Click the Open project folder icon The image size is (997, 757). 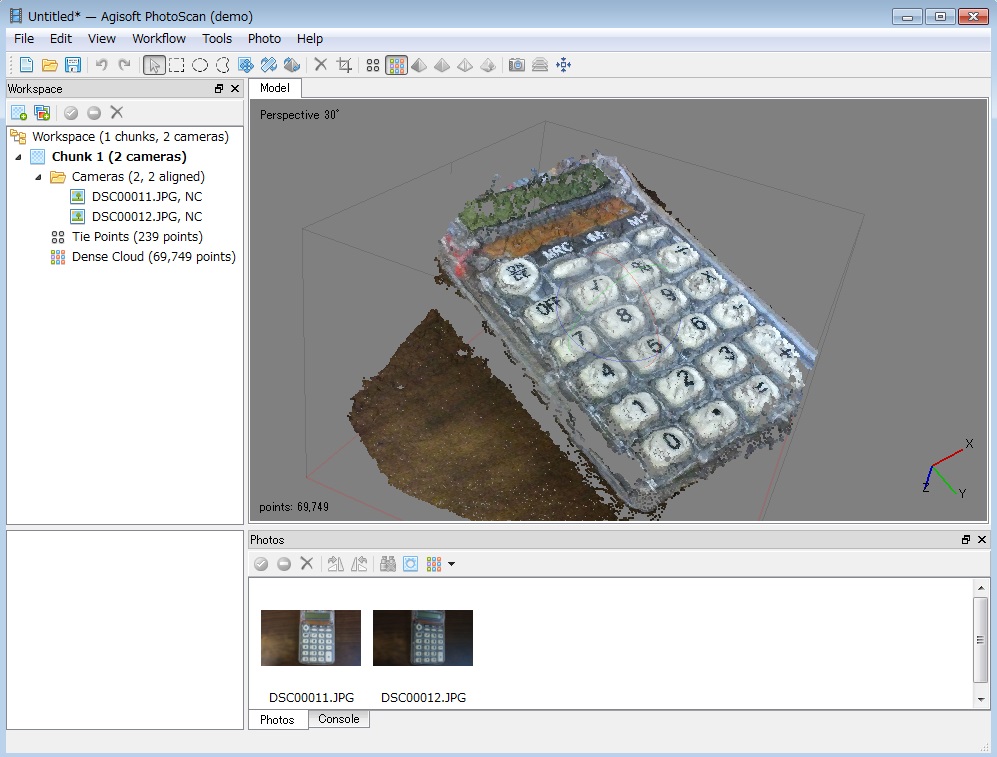[x=49, y=65]
